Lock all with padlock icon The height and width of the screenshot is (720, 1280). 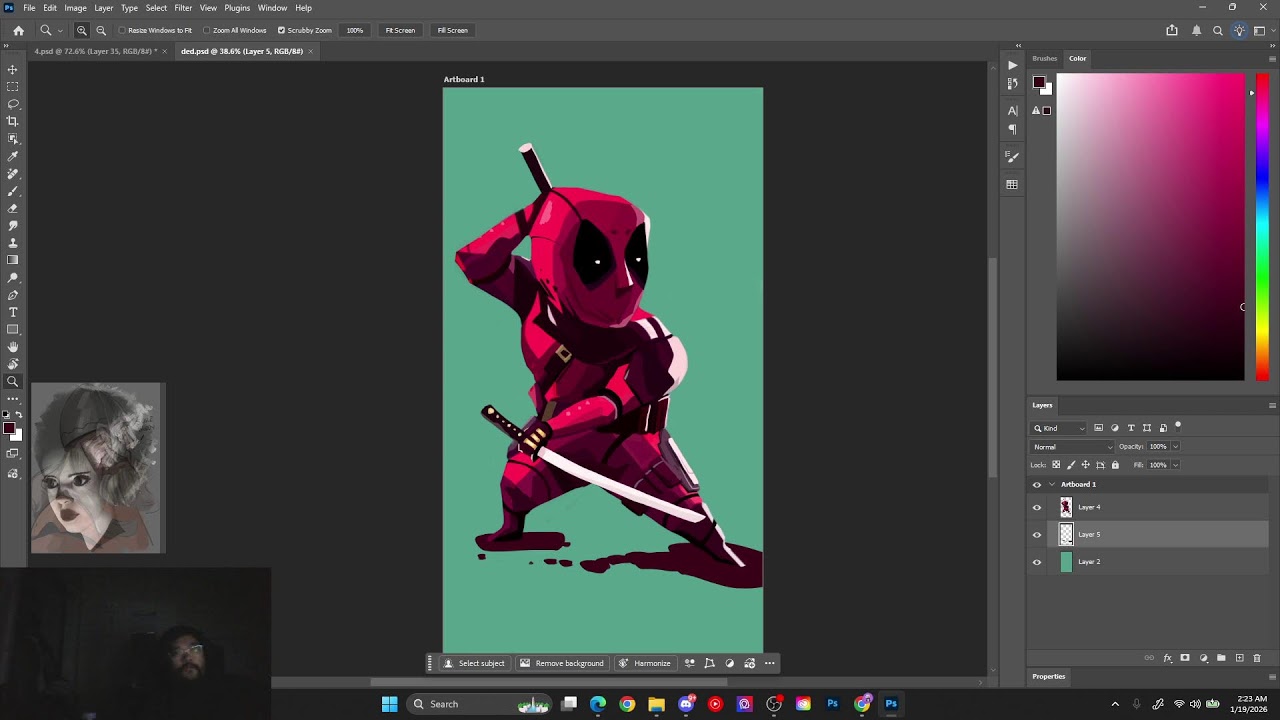[1115, 465]
